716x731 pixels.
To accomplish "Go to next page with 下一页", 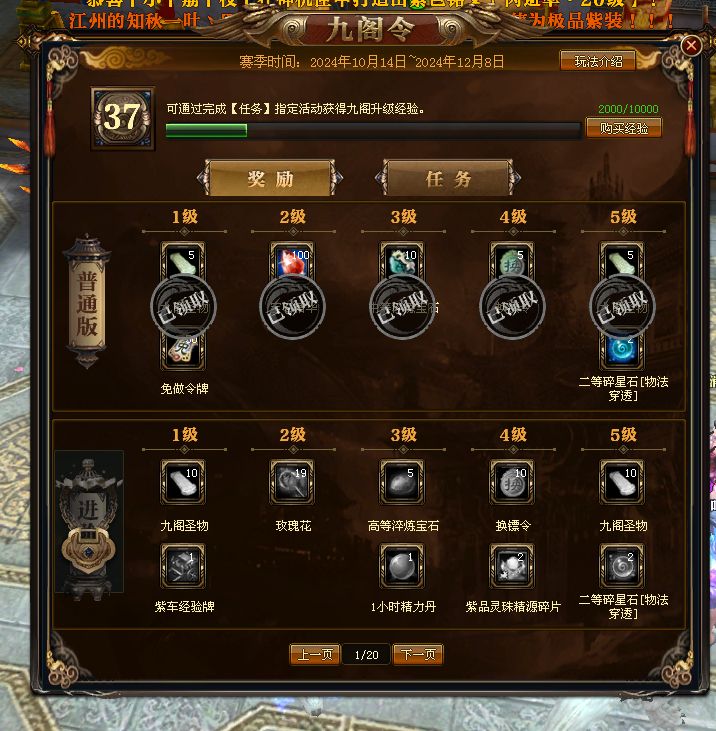I will tap(418, 655).
